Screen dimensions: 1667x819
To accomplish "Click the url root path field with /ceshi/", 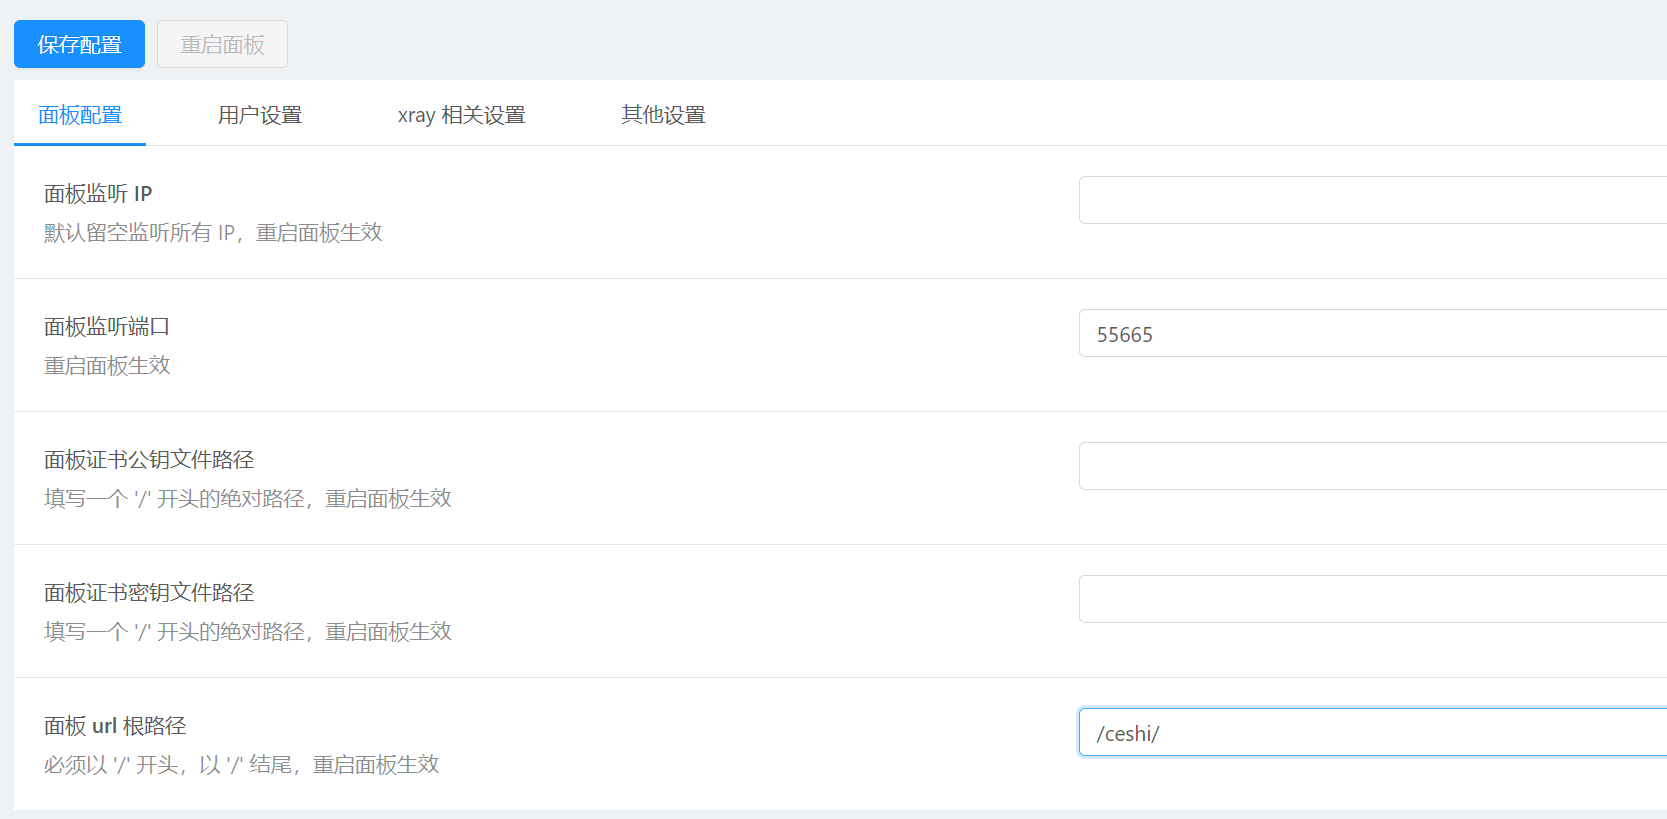I will pyautogui.click(x=1370, y=733).
